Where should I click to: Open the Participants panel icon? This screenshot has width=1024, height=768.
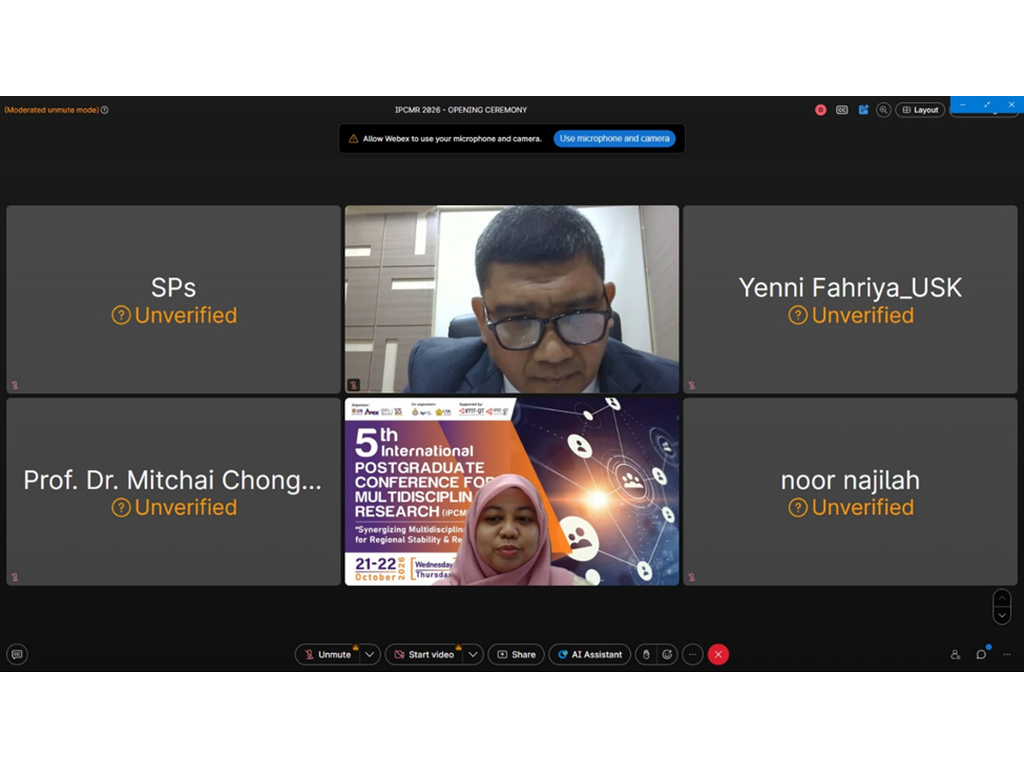955,654
